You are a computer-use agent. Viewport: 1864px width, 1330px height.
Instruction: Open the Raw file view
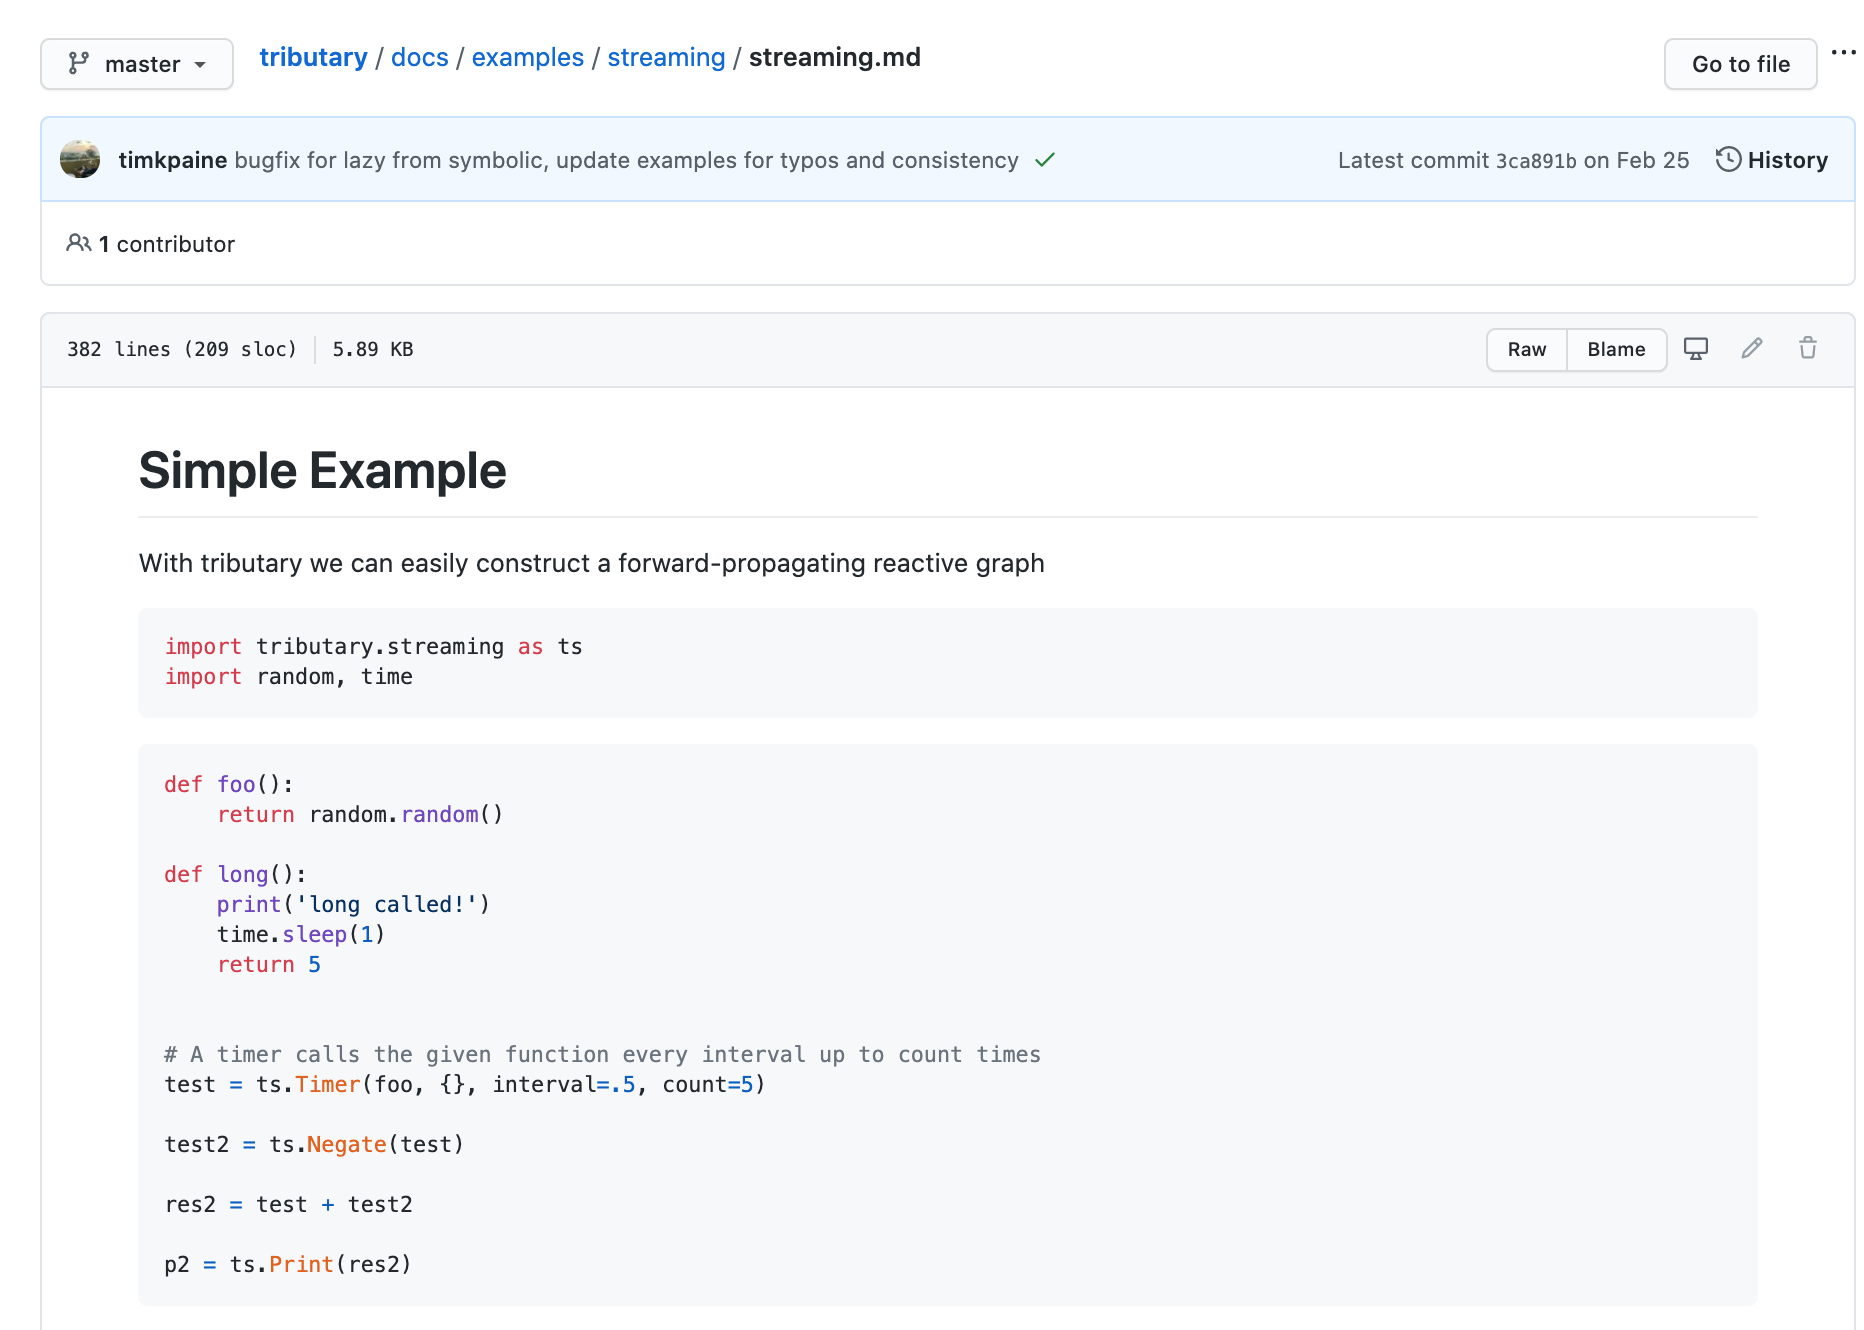(x=1527, y=349)
